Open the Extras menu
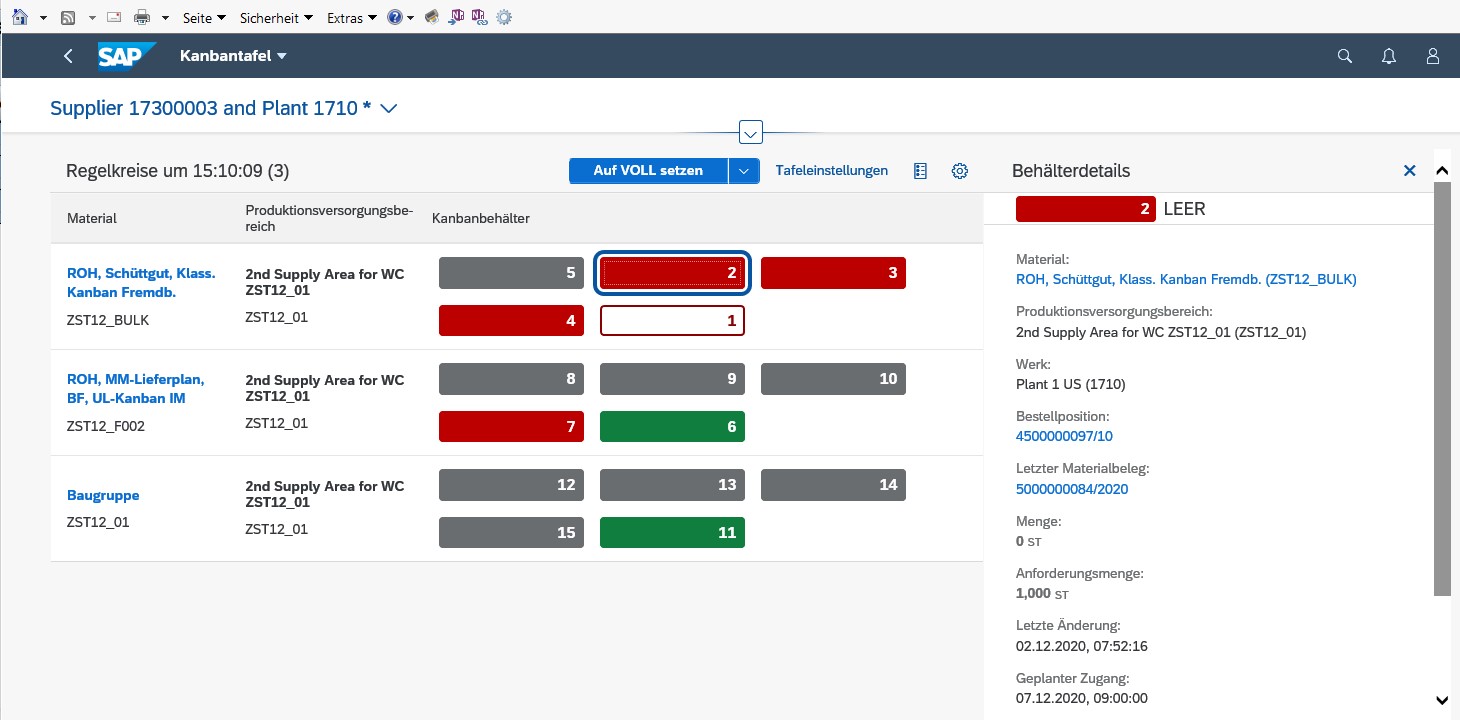 click(x=344, y=17)
